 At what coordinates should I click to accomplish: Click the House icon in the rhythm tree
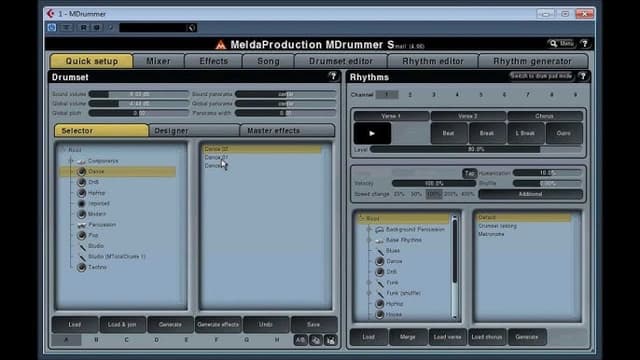click(x=380, y=315)
